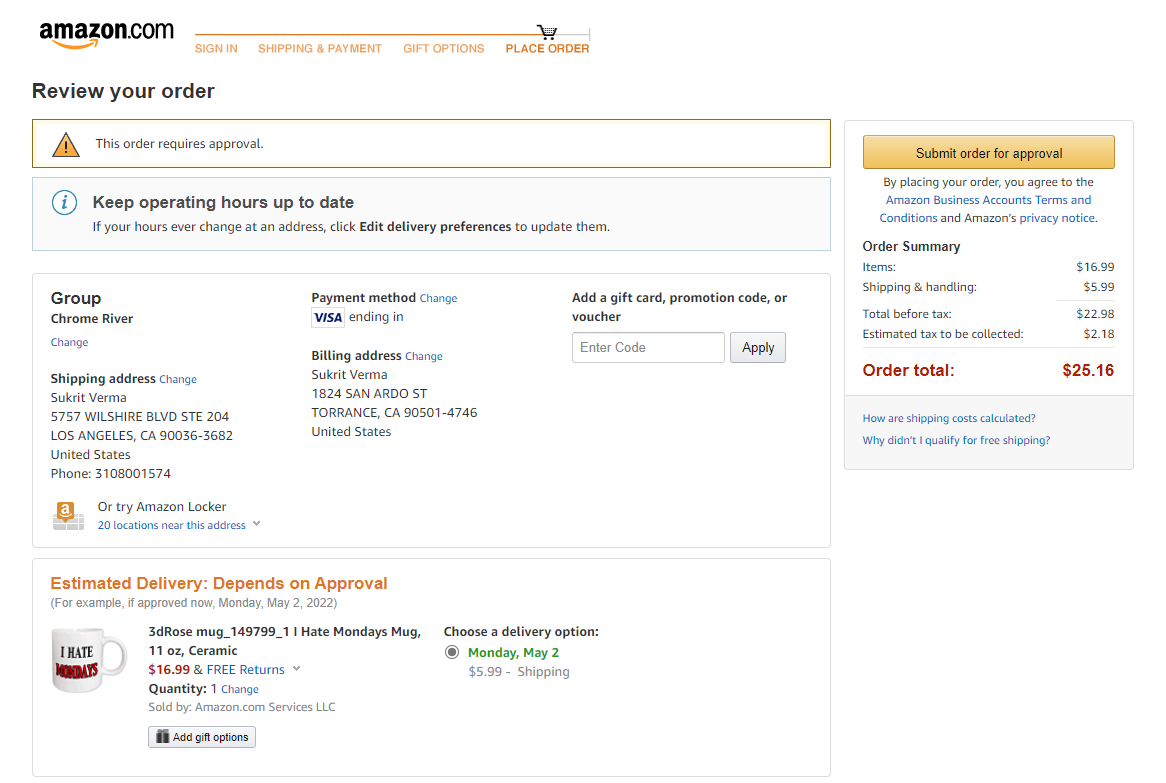Screen dimensions: 1166x783
Task: Go to Shipping & Payment step
Action: click(x=320, y=48)
